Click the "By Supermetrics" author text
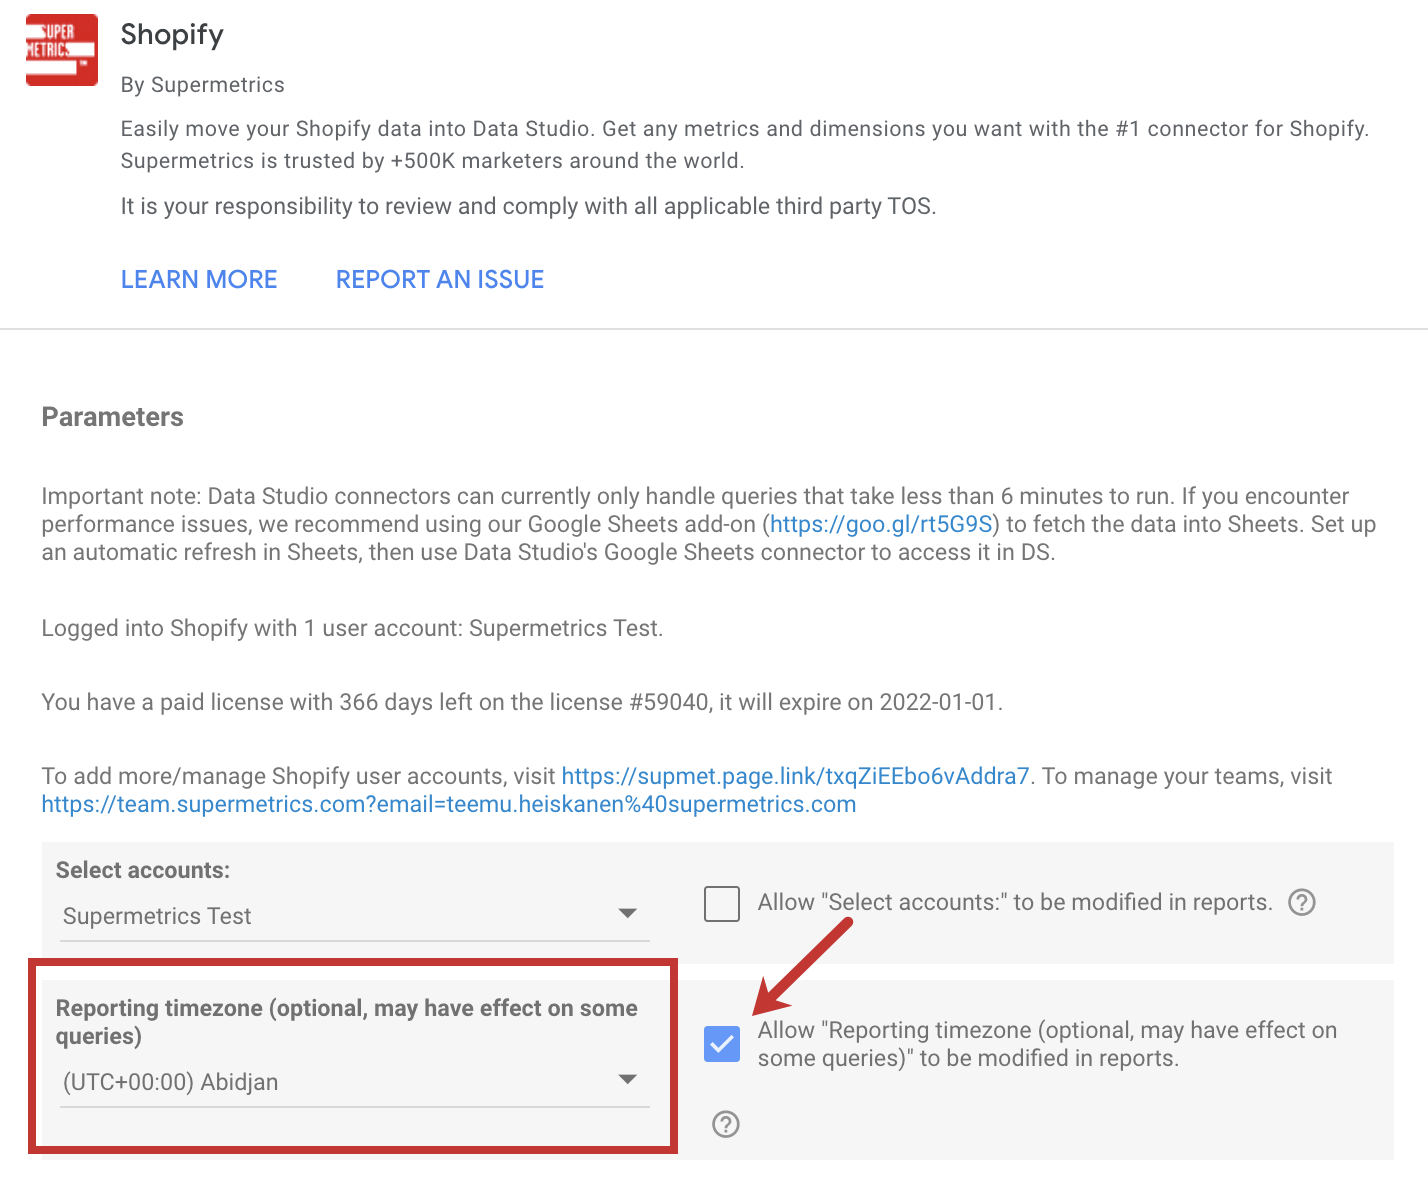Screen dimensions: 1428x1184 pos(203,85)
